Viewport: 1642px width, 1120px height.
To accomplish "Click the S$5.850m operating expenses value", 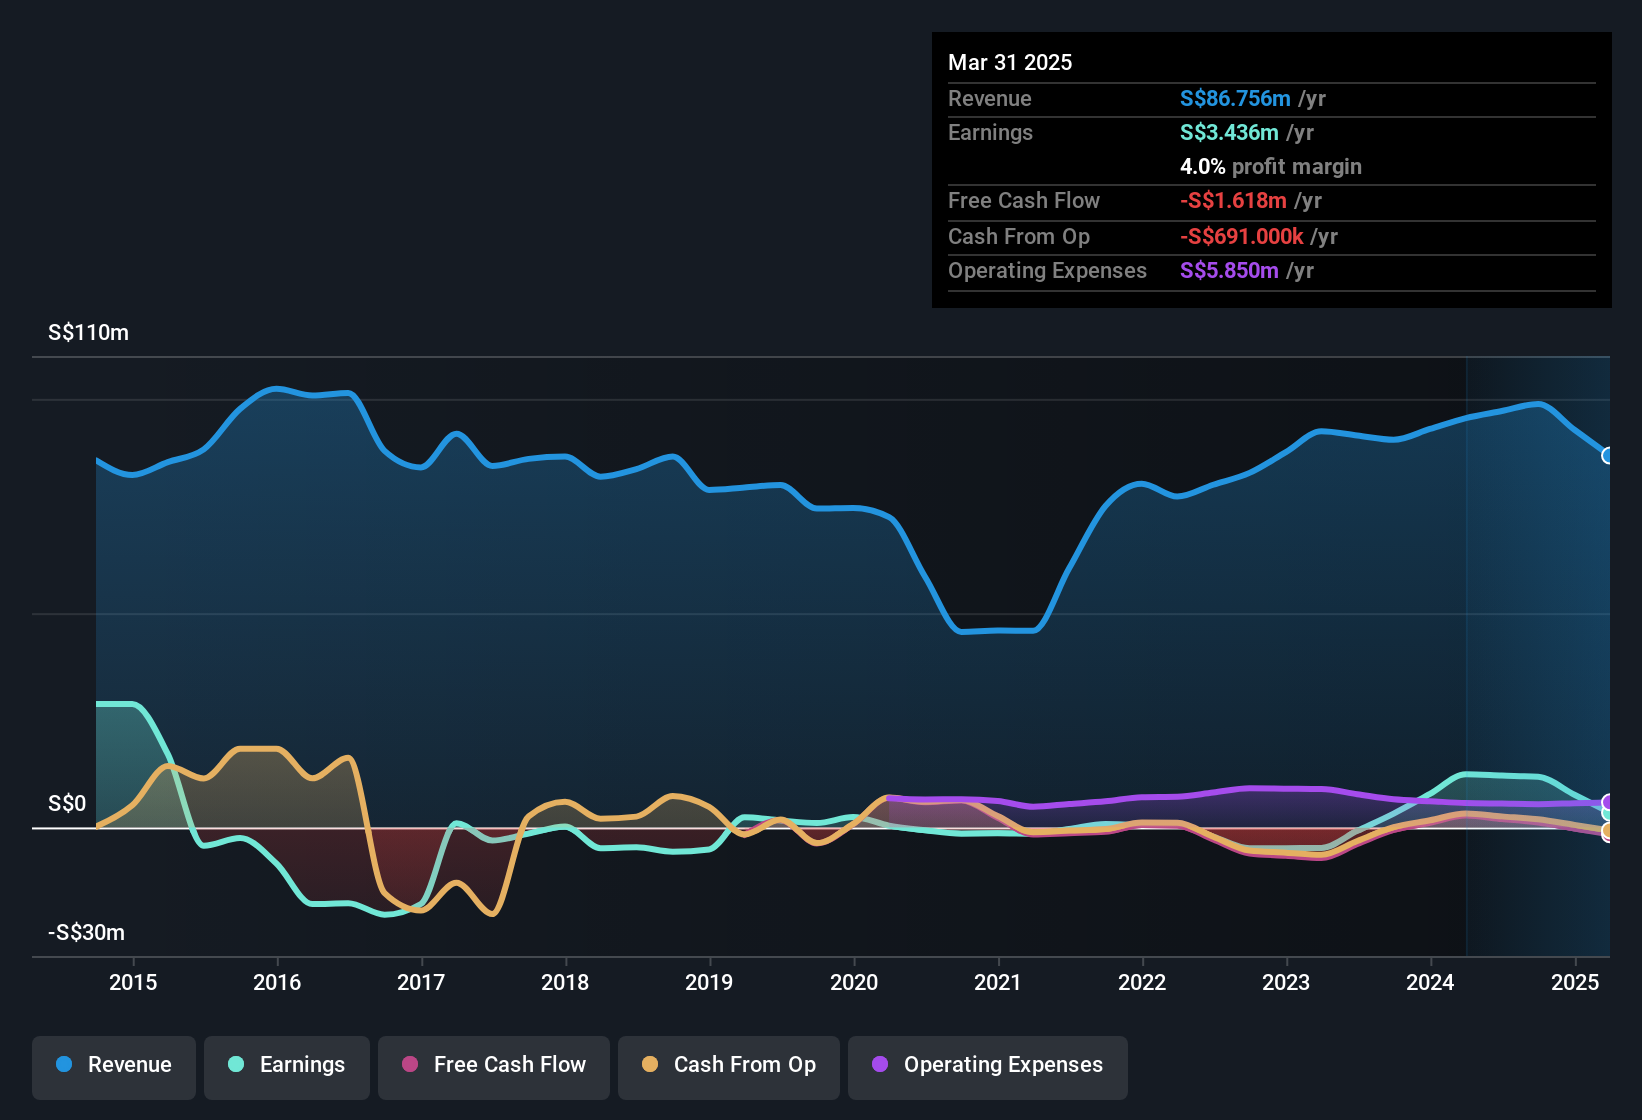I will (x=1229, y=270).
